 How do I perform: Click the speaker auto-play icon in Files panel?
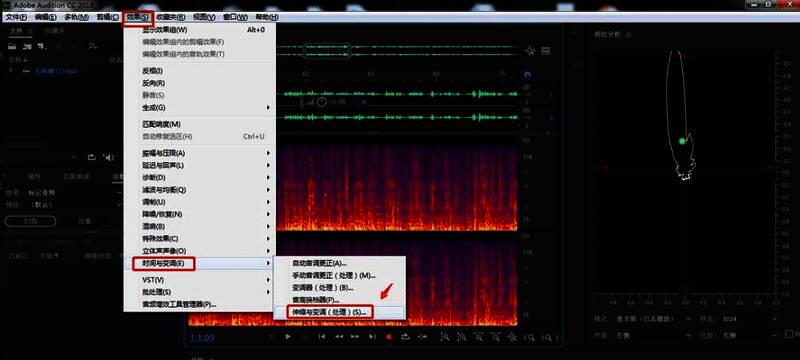pyautogui.click(x=109, y=157)
